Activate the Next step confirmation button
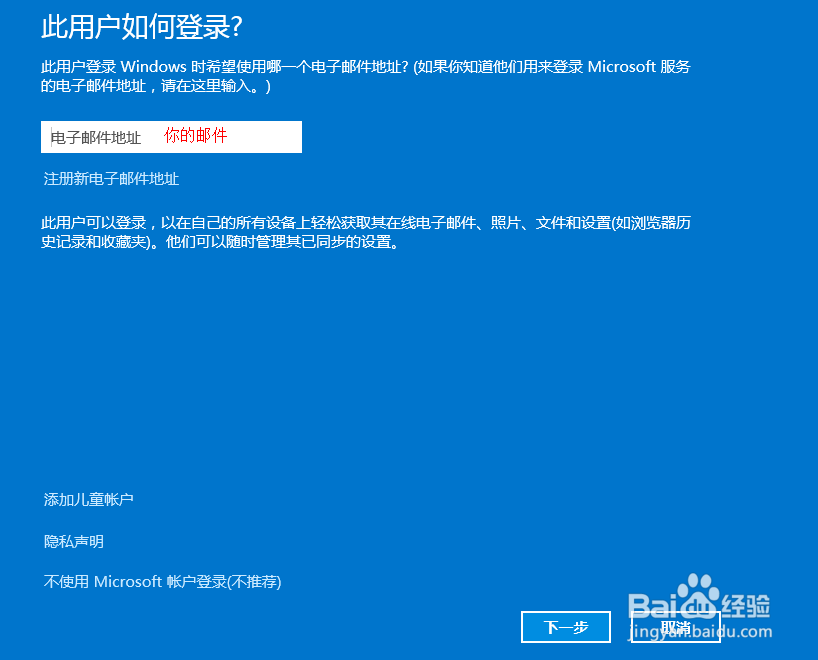The height and width of the screenshot is (660, 818). coord(566,627)
